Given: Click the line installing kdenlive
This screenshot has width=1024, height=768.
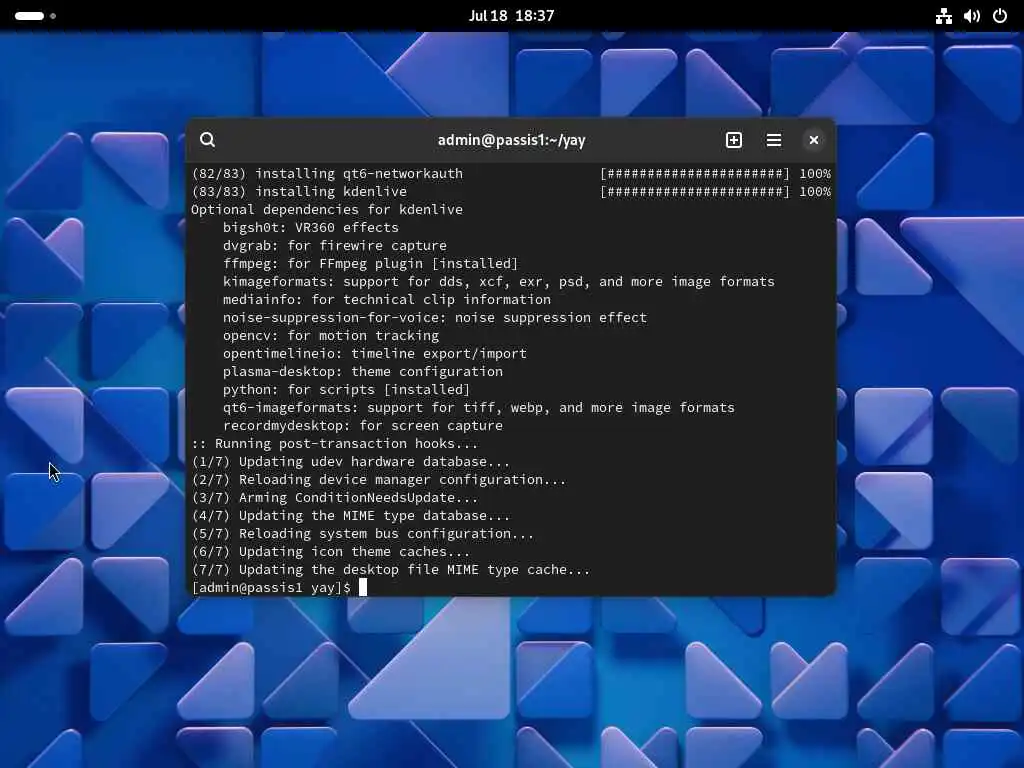Looking at the screenshot, I should pyautogui.click(x=299, y=191).
